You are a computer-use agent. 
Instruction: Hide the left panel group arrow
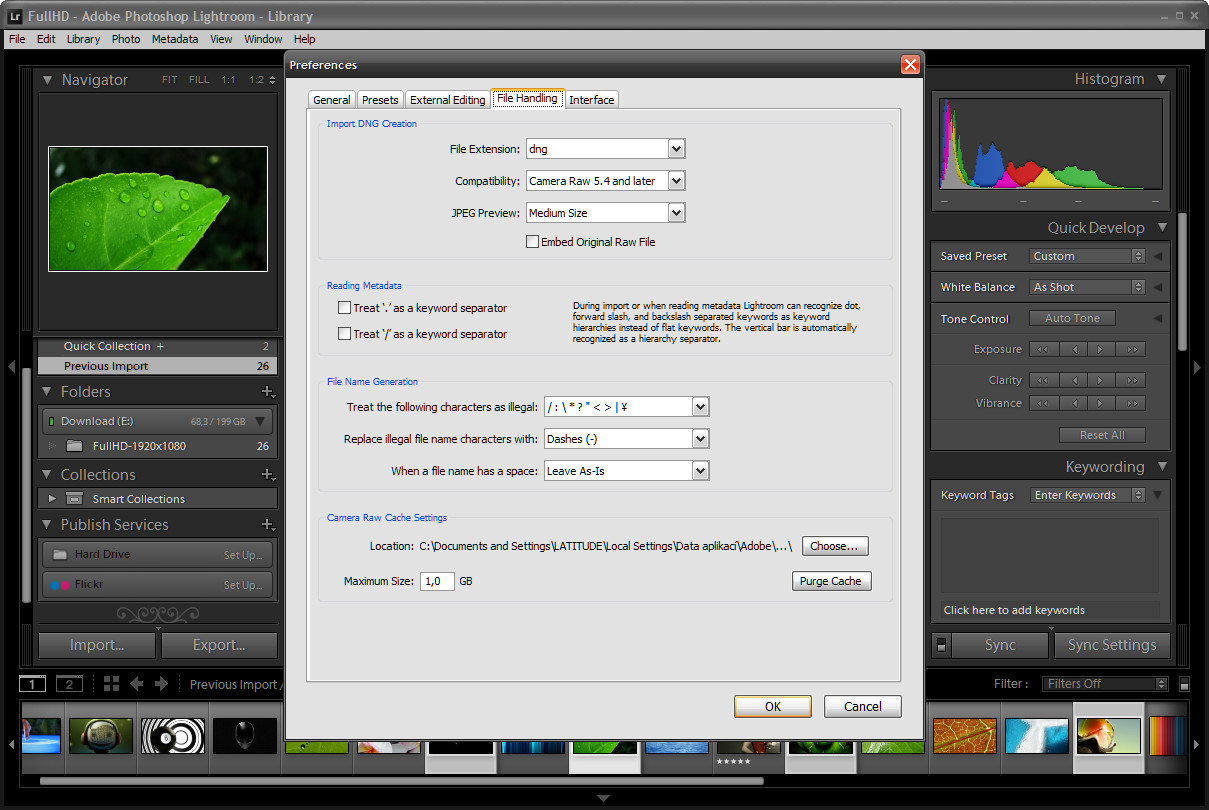[x=10, y=367]
